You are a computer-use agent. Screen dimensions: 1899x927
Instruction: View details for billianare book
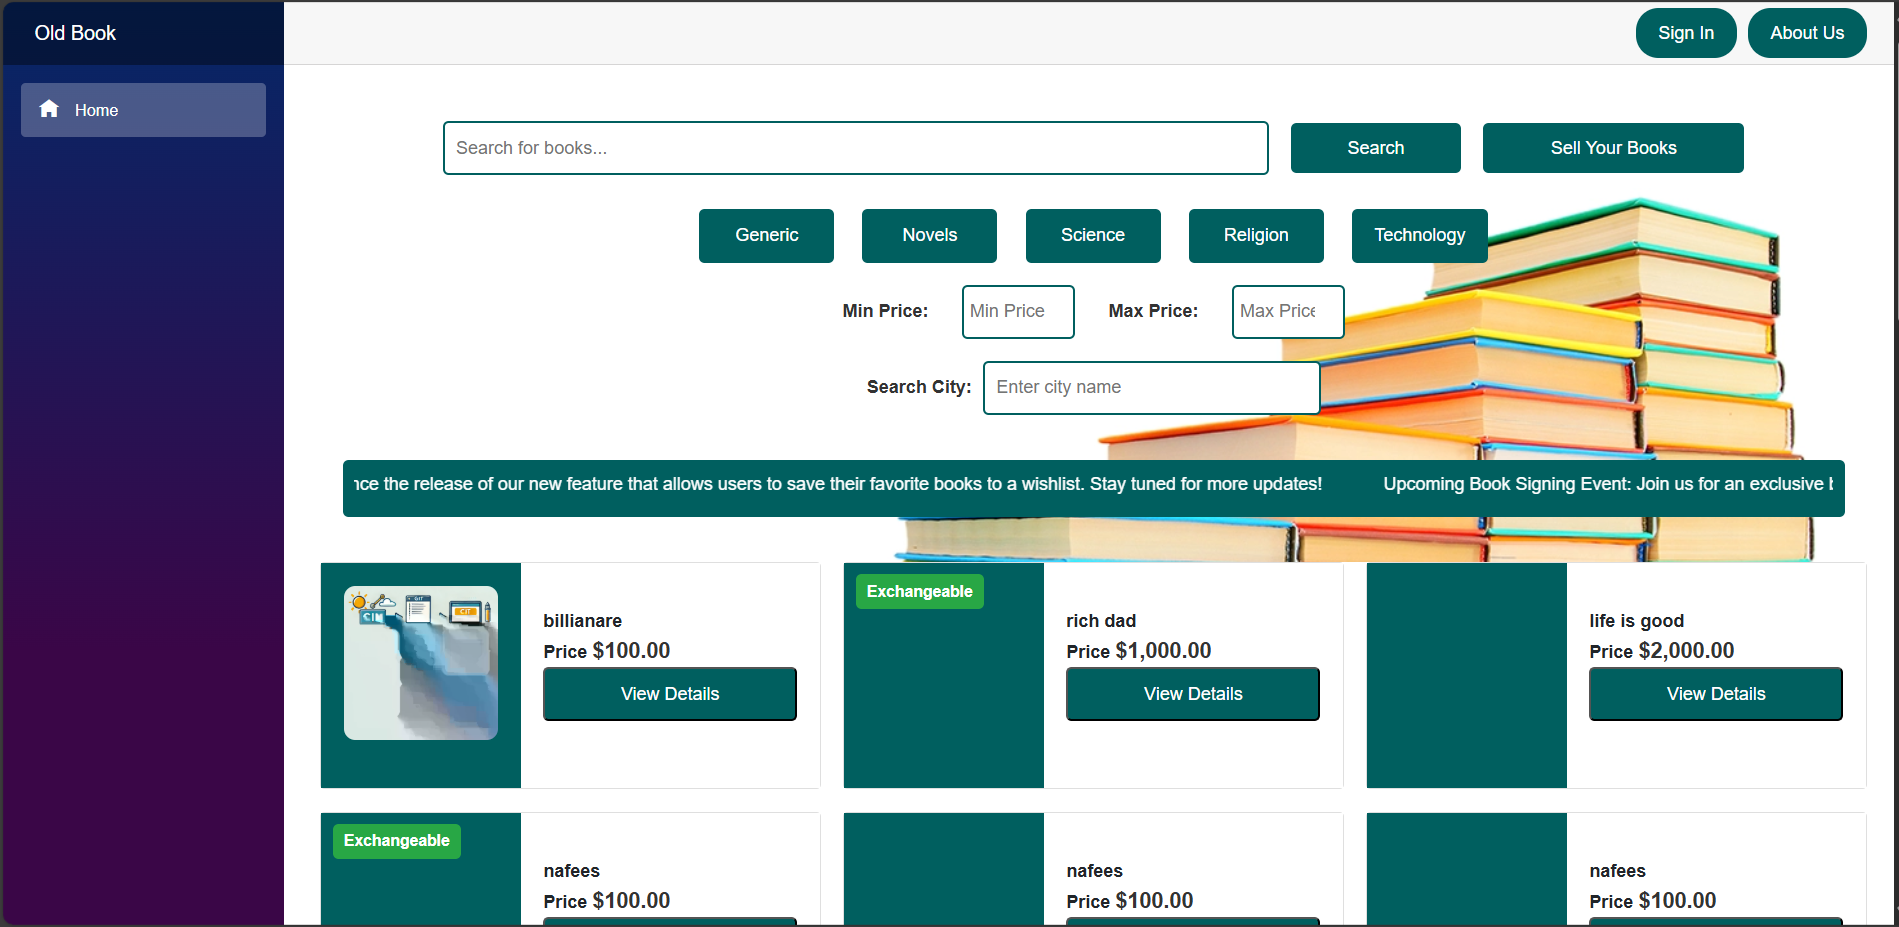tap(670, 694)
